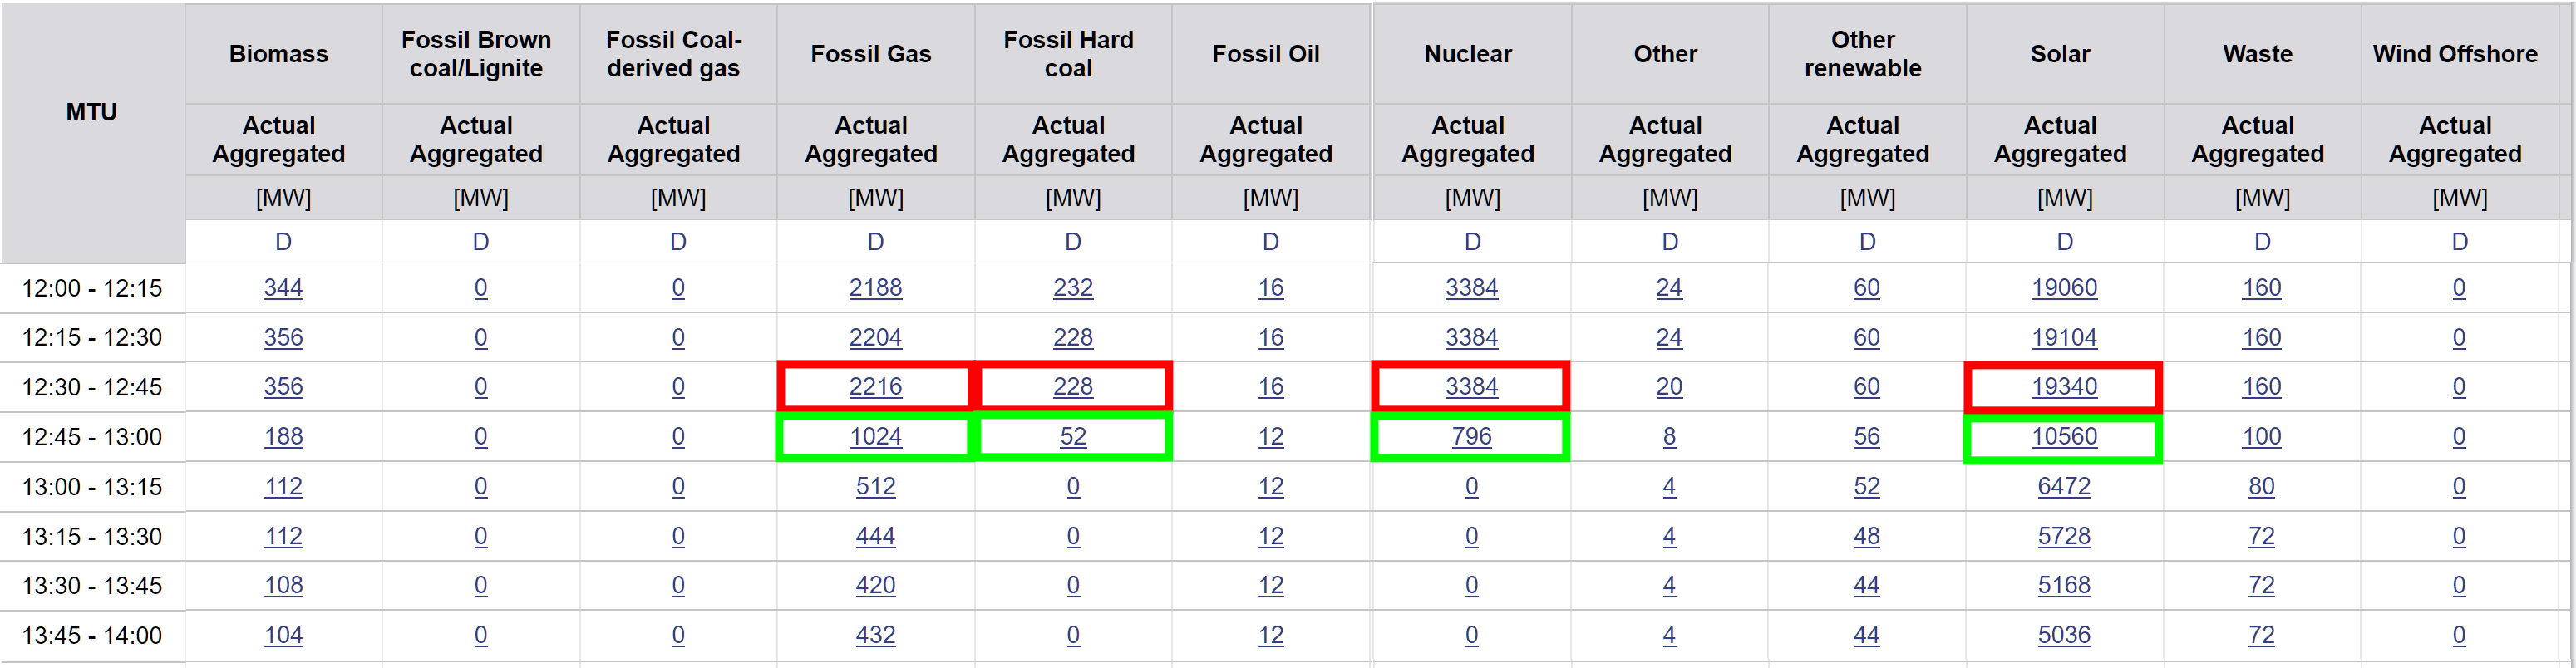Click Other renewable value 56
The image size is (2576, 668).
point(1866,437)
